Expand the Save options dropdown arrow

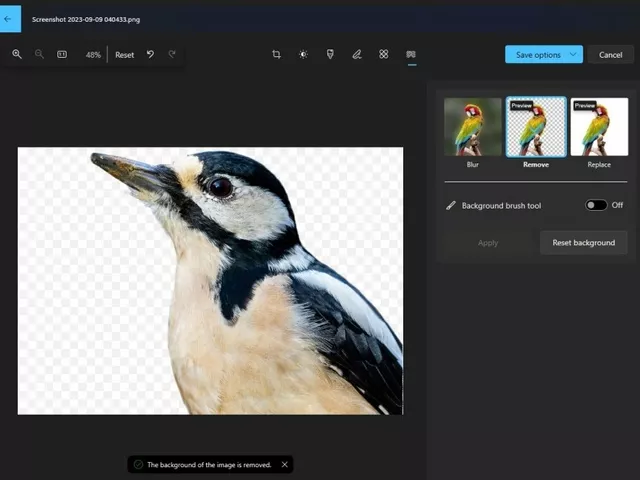pyautogui.click(x=573, y=54)
